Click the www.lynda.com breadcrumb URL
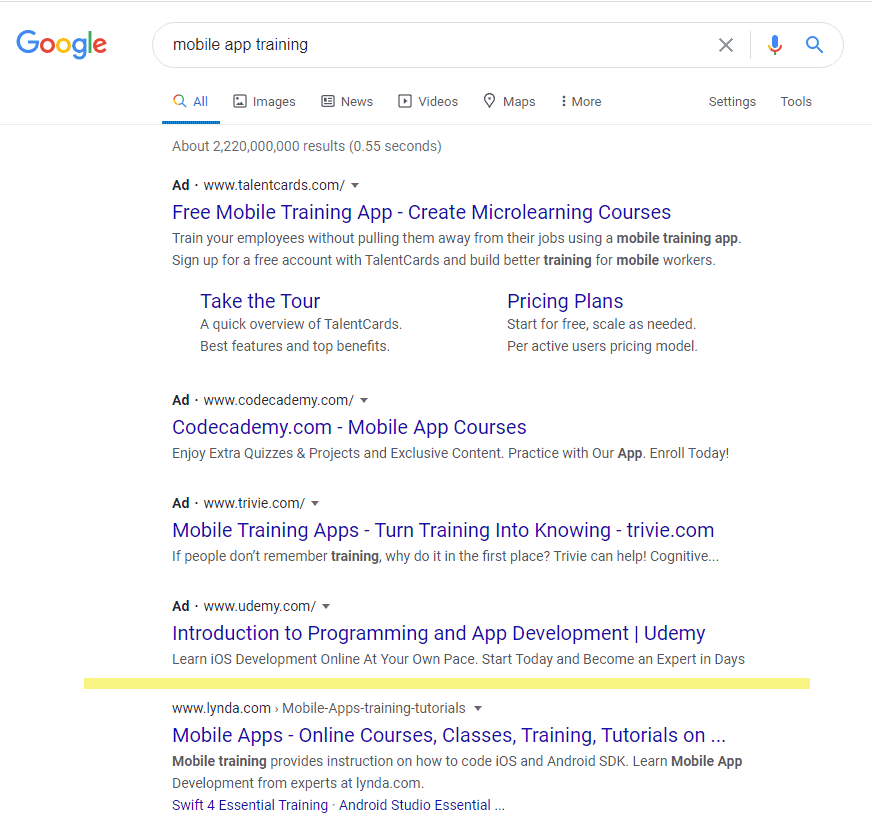Image resolution: width=872 pixels, height=833 pixels. 319,708
